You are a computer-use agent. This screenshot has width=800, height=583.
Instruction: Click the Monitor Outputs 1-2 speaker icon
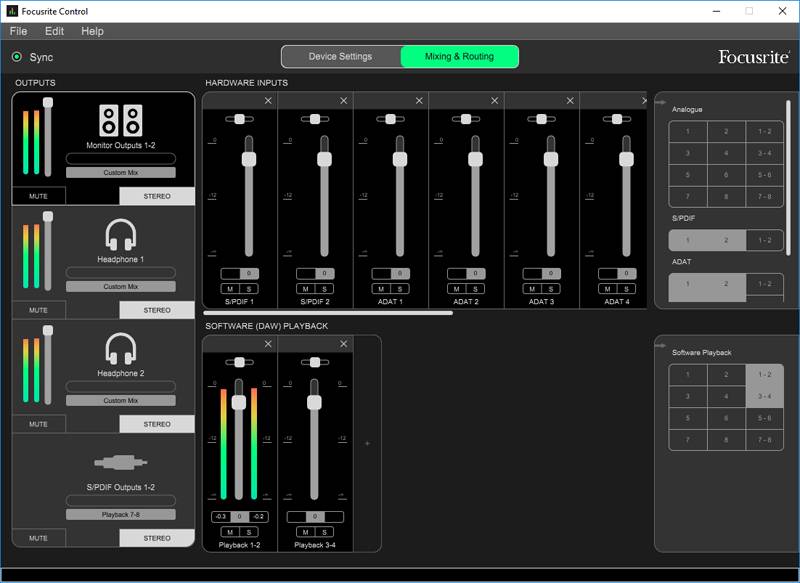point(120,121)
